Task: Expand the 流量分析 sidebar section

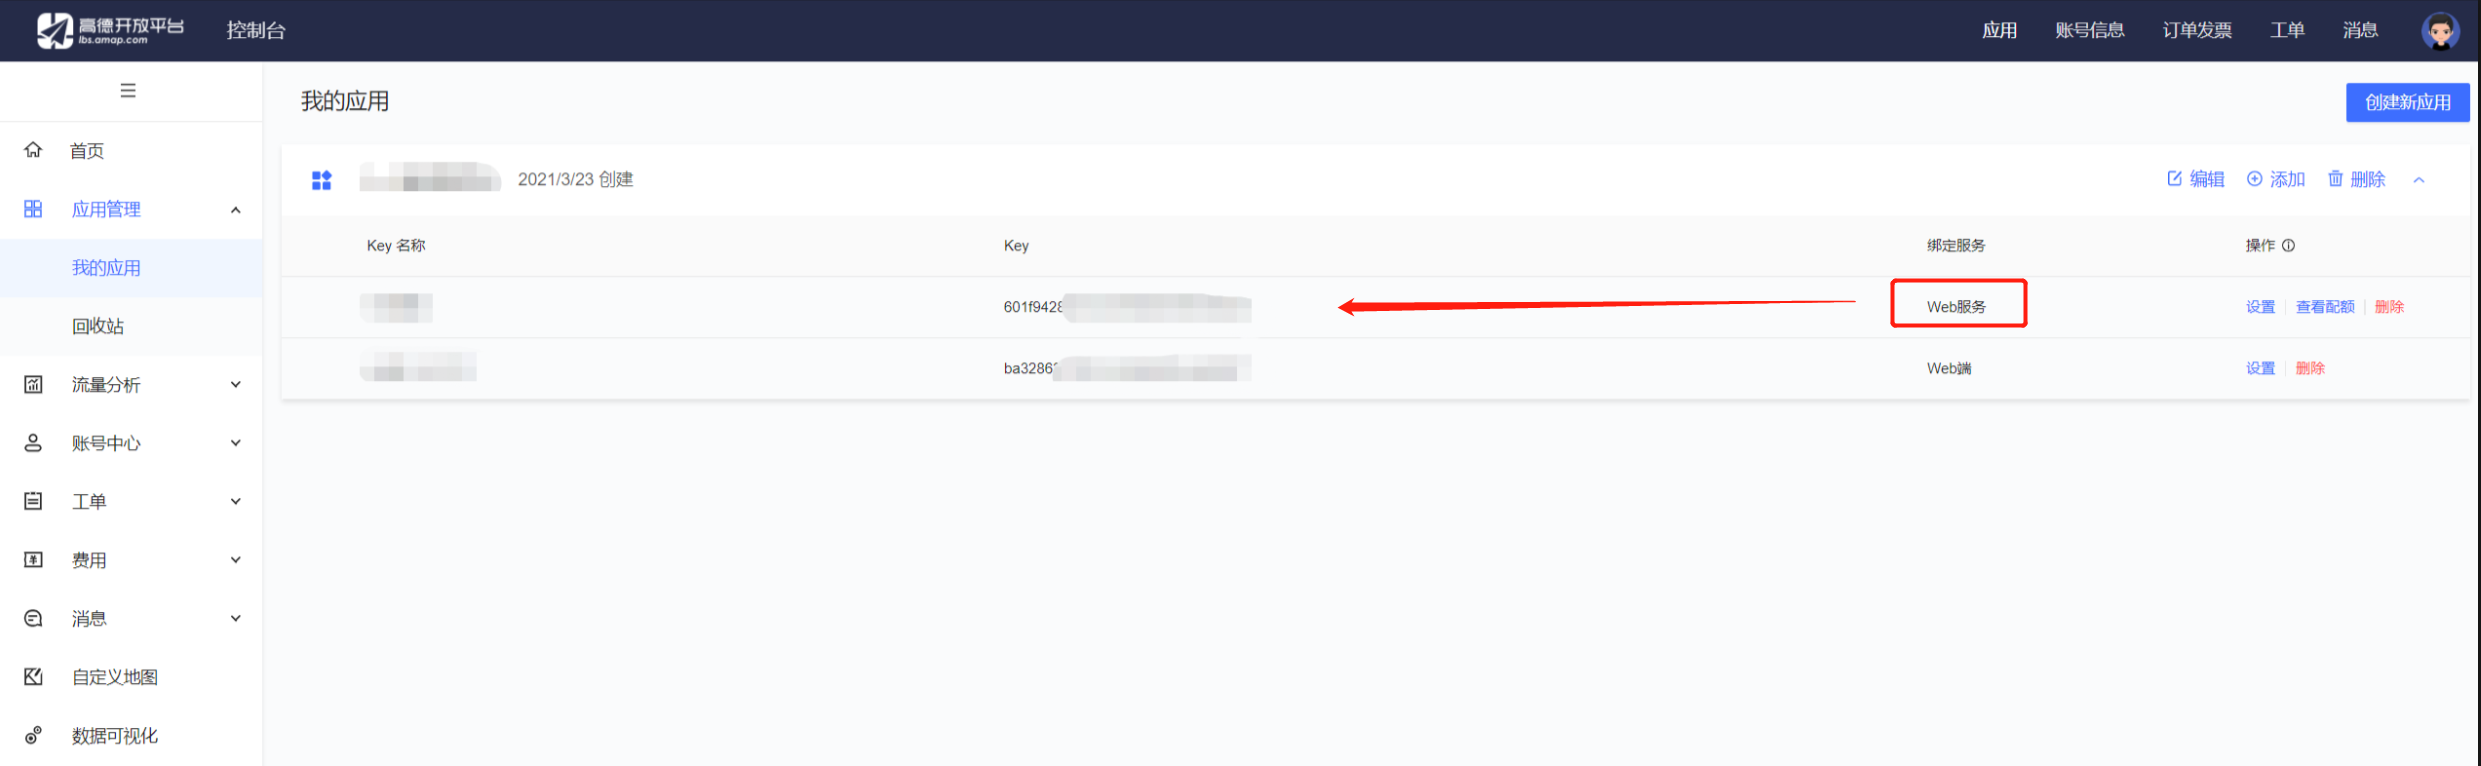Action: coord(236,385)
